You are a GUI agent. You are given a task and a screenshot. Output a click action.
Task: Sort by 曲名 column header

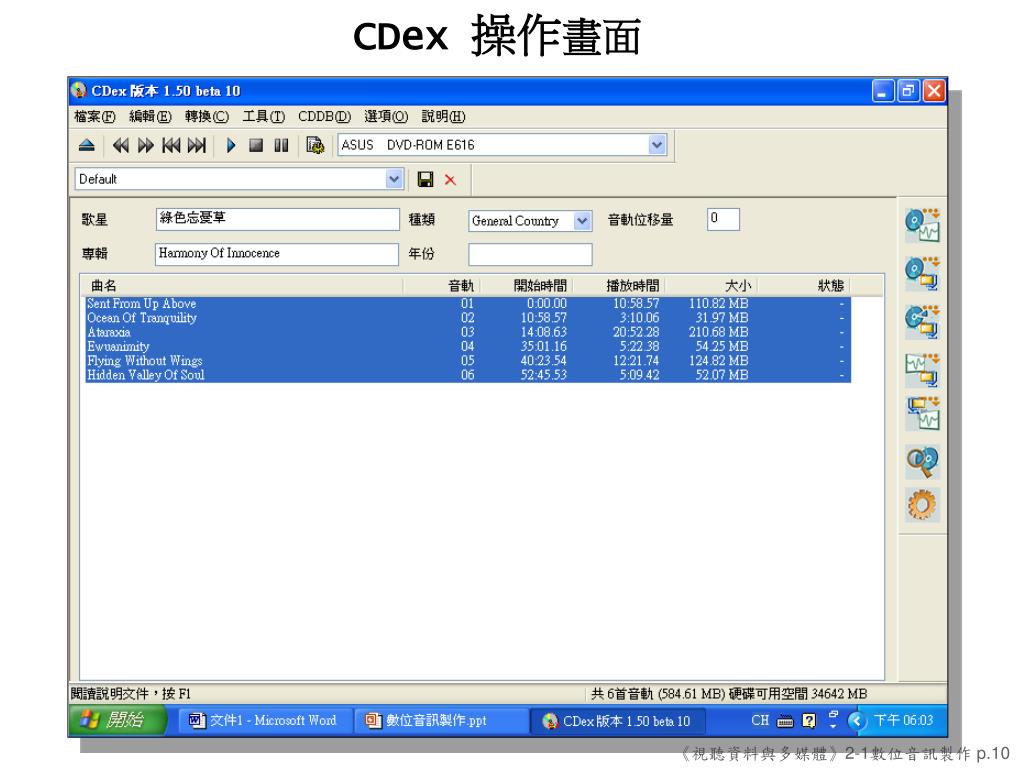tap(241, 285)
